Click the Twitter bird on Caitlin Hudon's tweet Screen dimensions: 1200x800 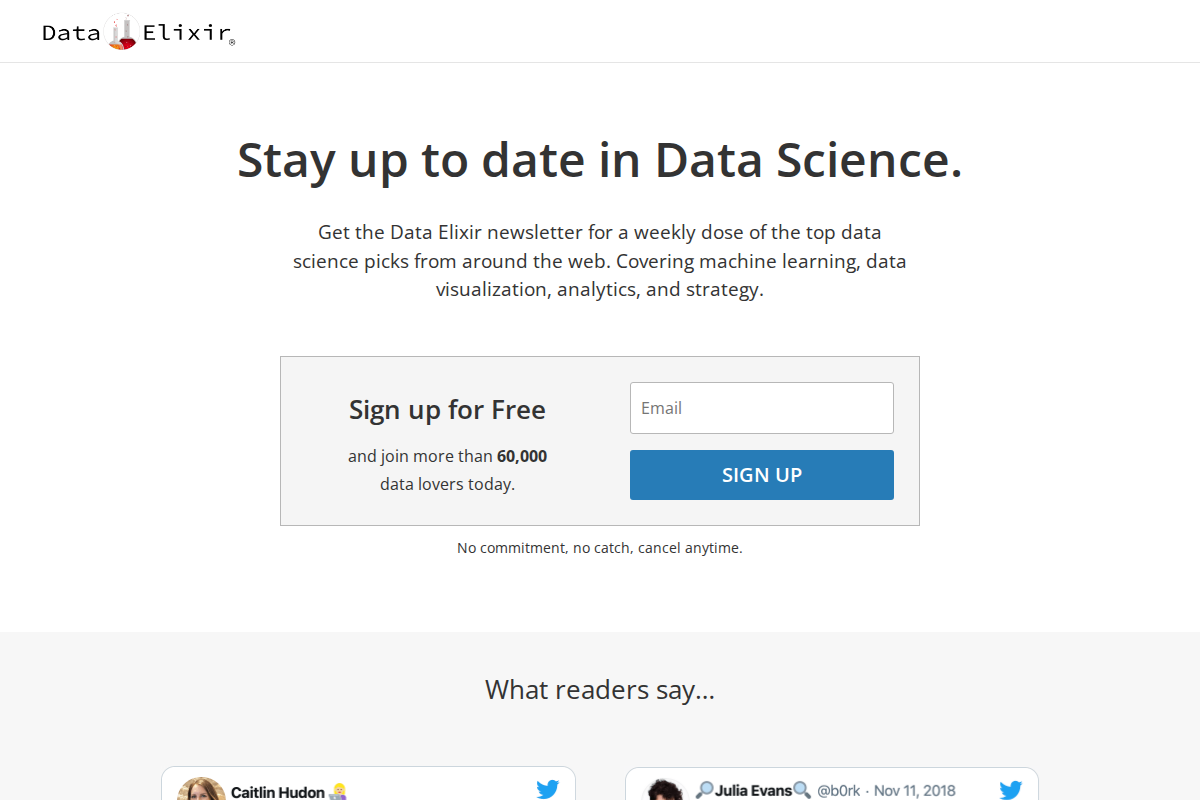point(548,789)
